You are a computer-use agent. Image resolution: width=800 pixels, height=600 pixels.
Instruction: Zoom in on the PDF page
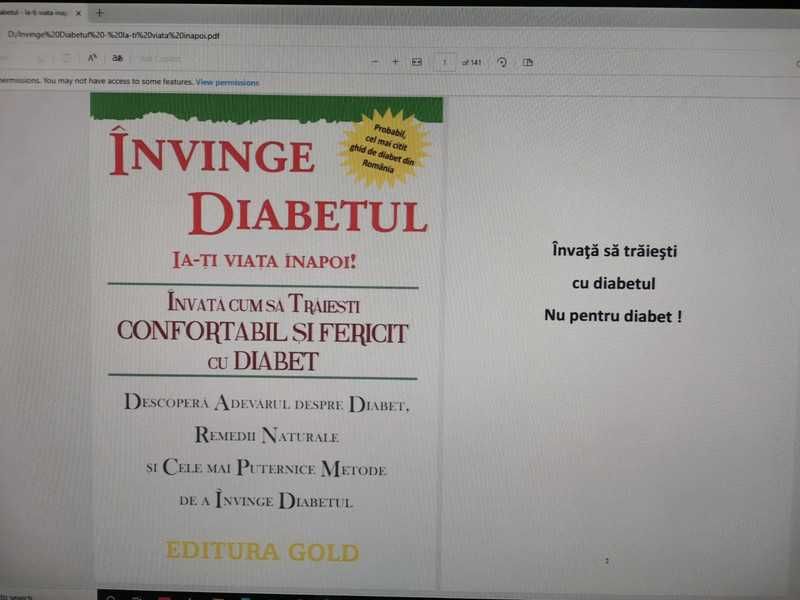[x=395, y=62]
